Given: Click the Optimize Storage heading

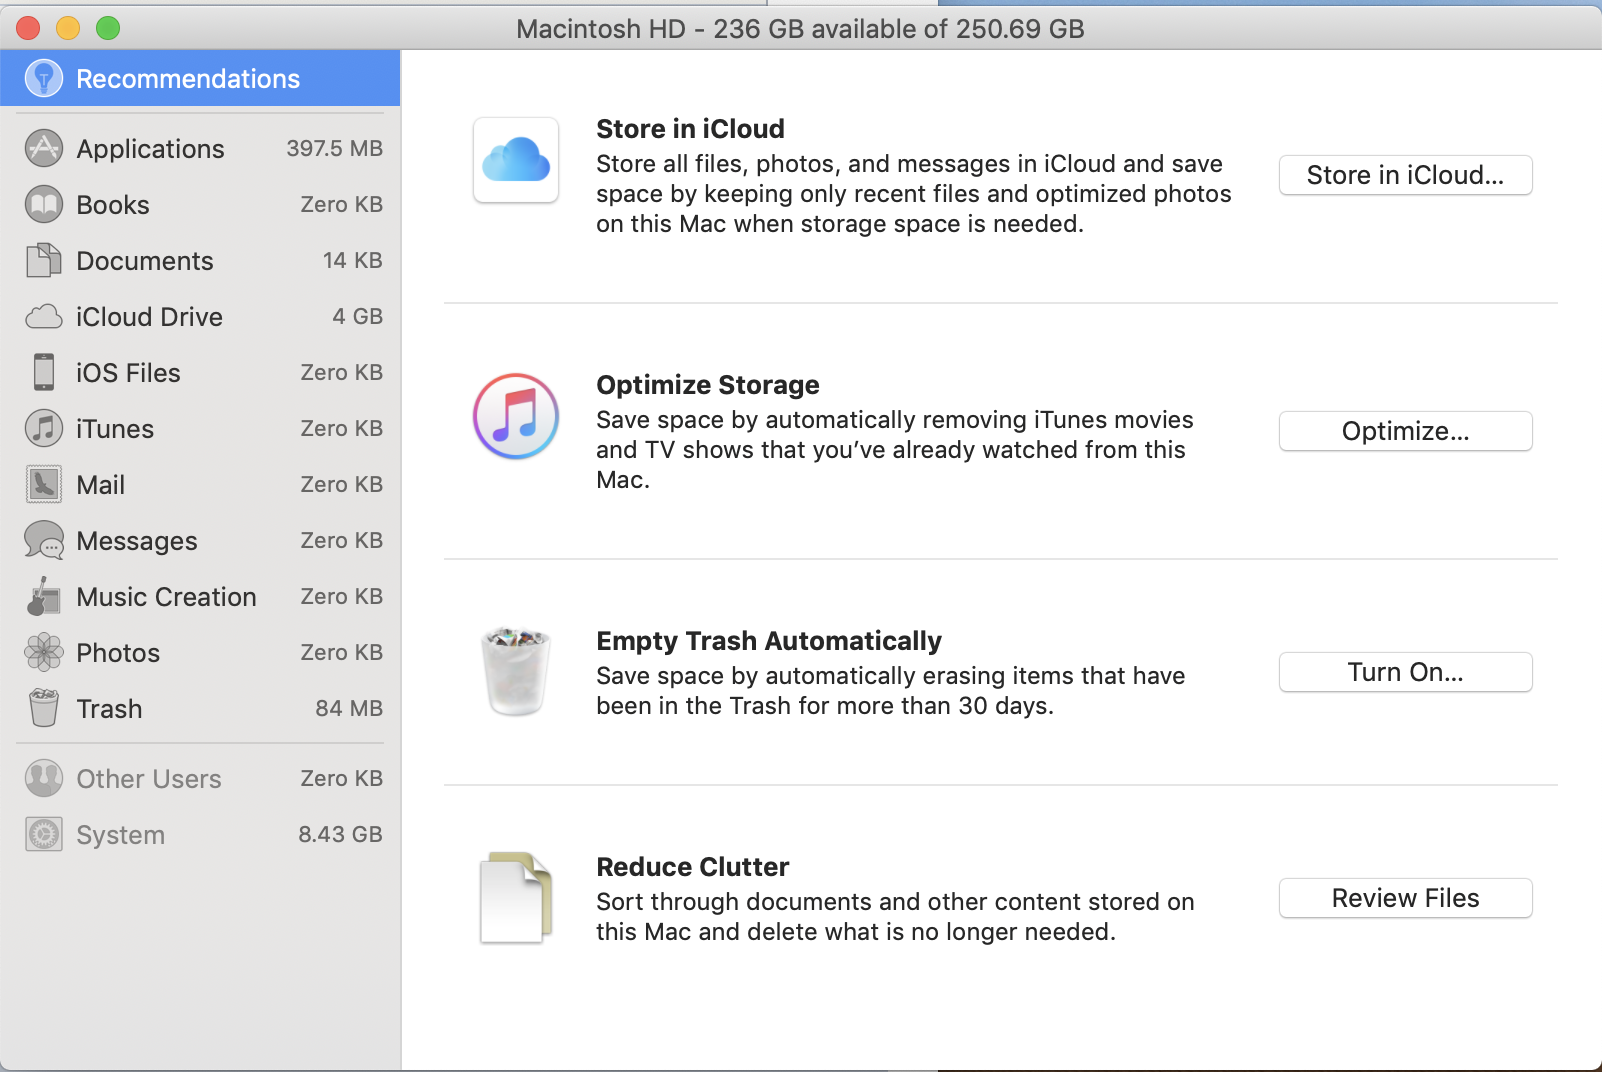Looking at the screenshot, I should click(708, 385).
